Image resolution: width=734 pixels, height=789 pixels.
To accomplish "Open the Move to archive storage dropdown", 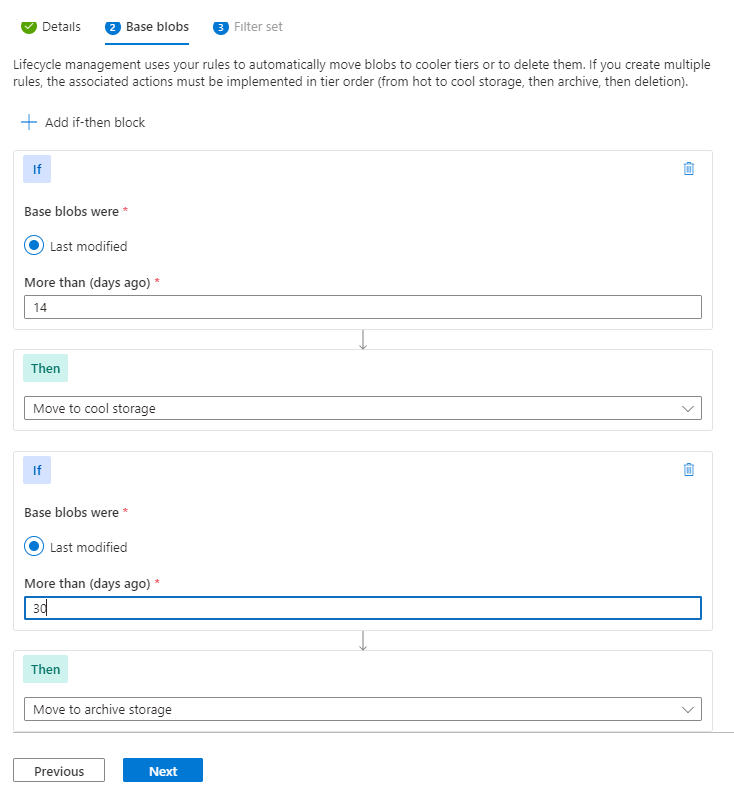I will [x=363, y=709].
